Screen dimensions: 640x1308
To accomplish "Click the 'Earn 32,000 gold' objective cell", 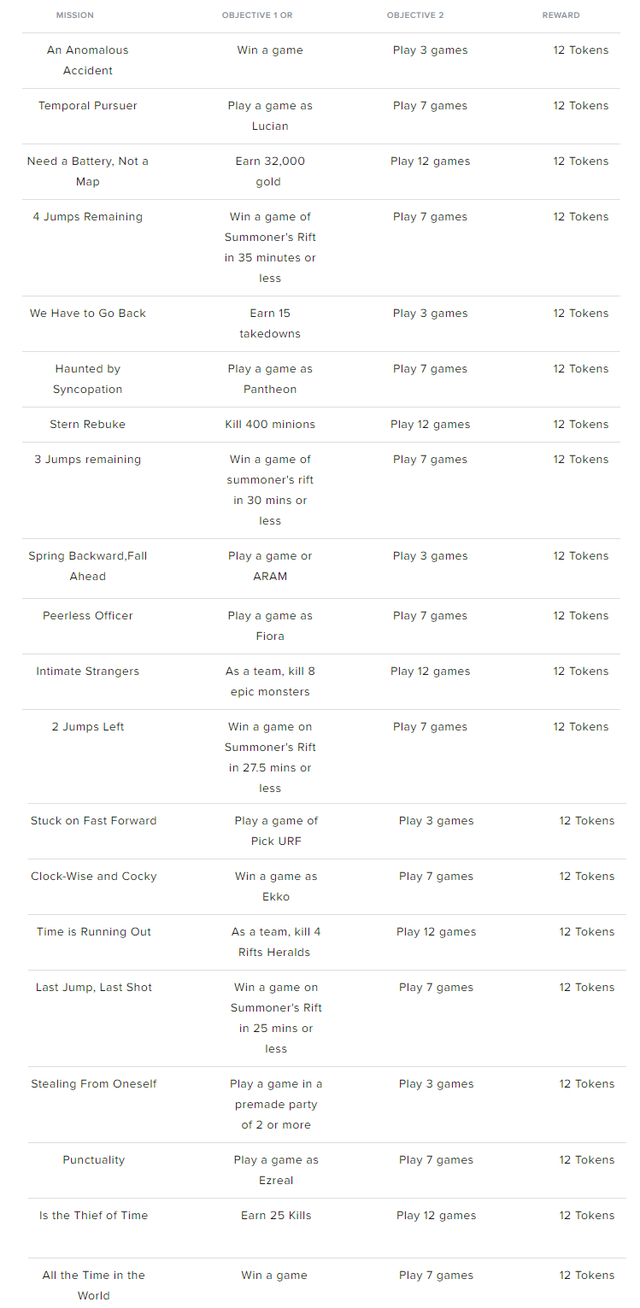I will 270,171.
